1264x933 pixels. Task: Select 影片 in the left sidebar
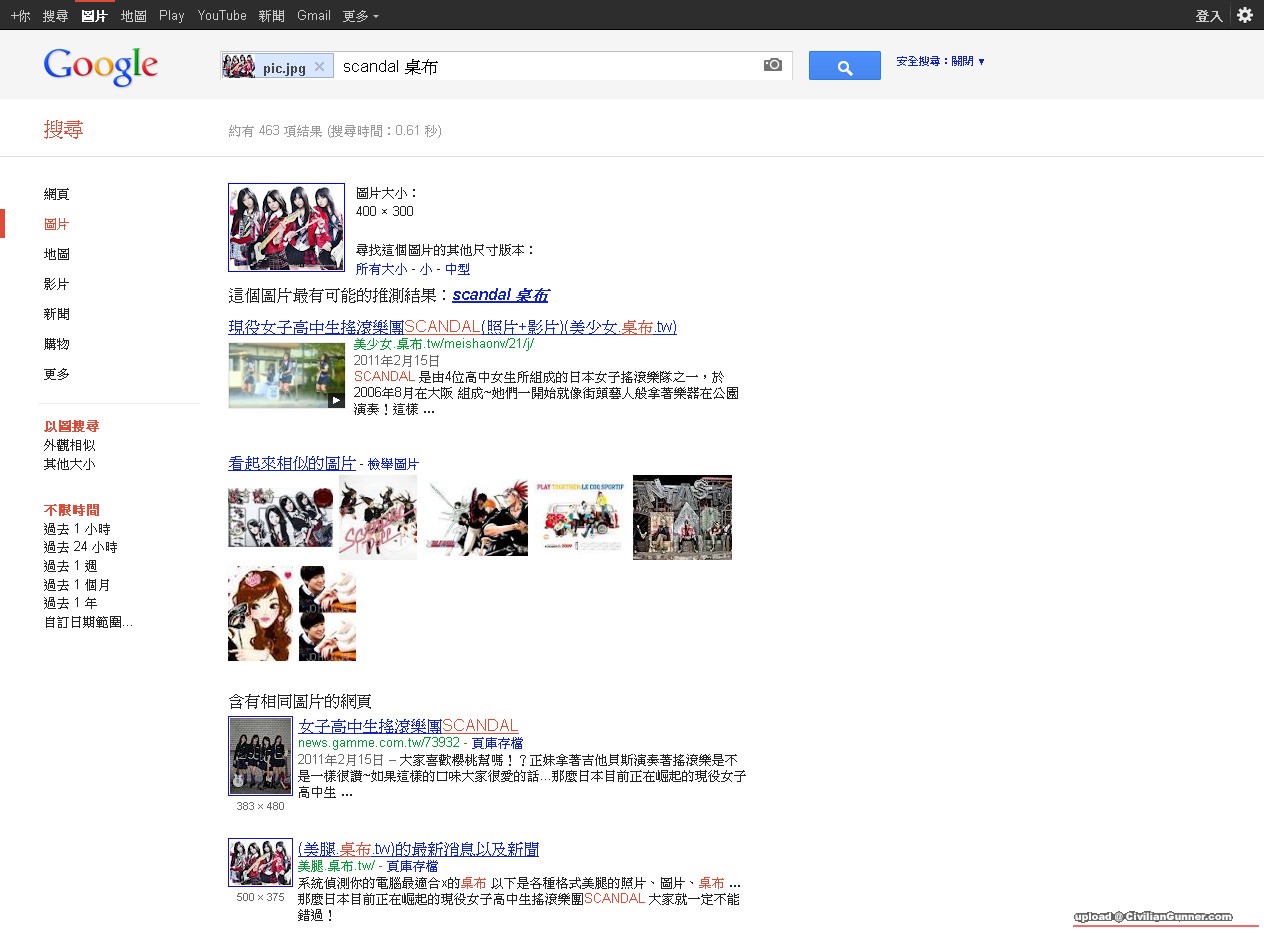pyautogui.click(x=57, y=284)
